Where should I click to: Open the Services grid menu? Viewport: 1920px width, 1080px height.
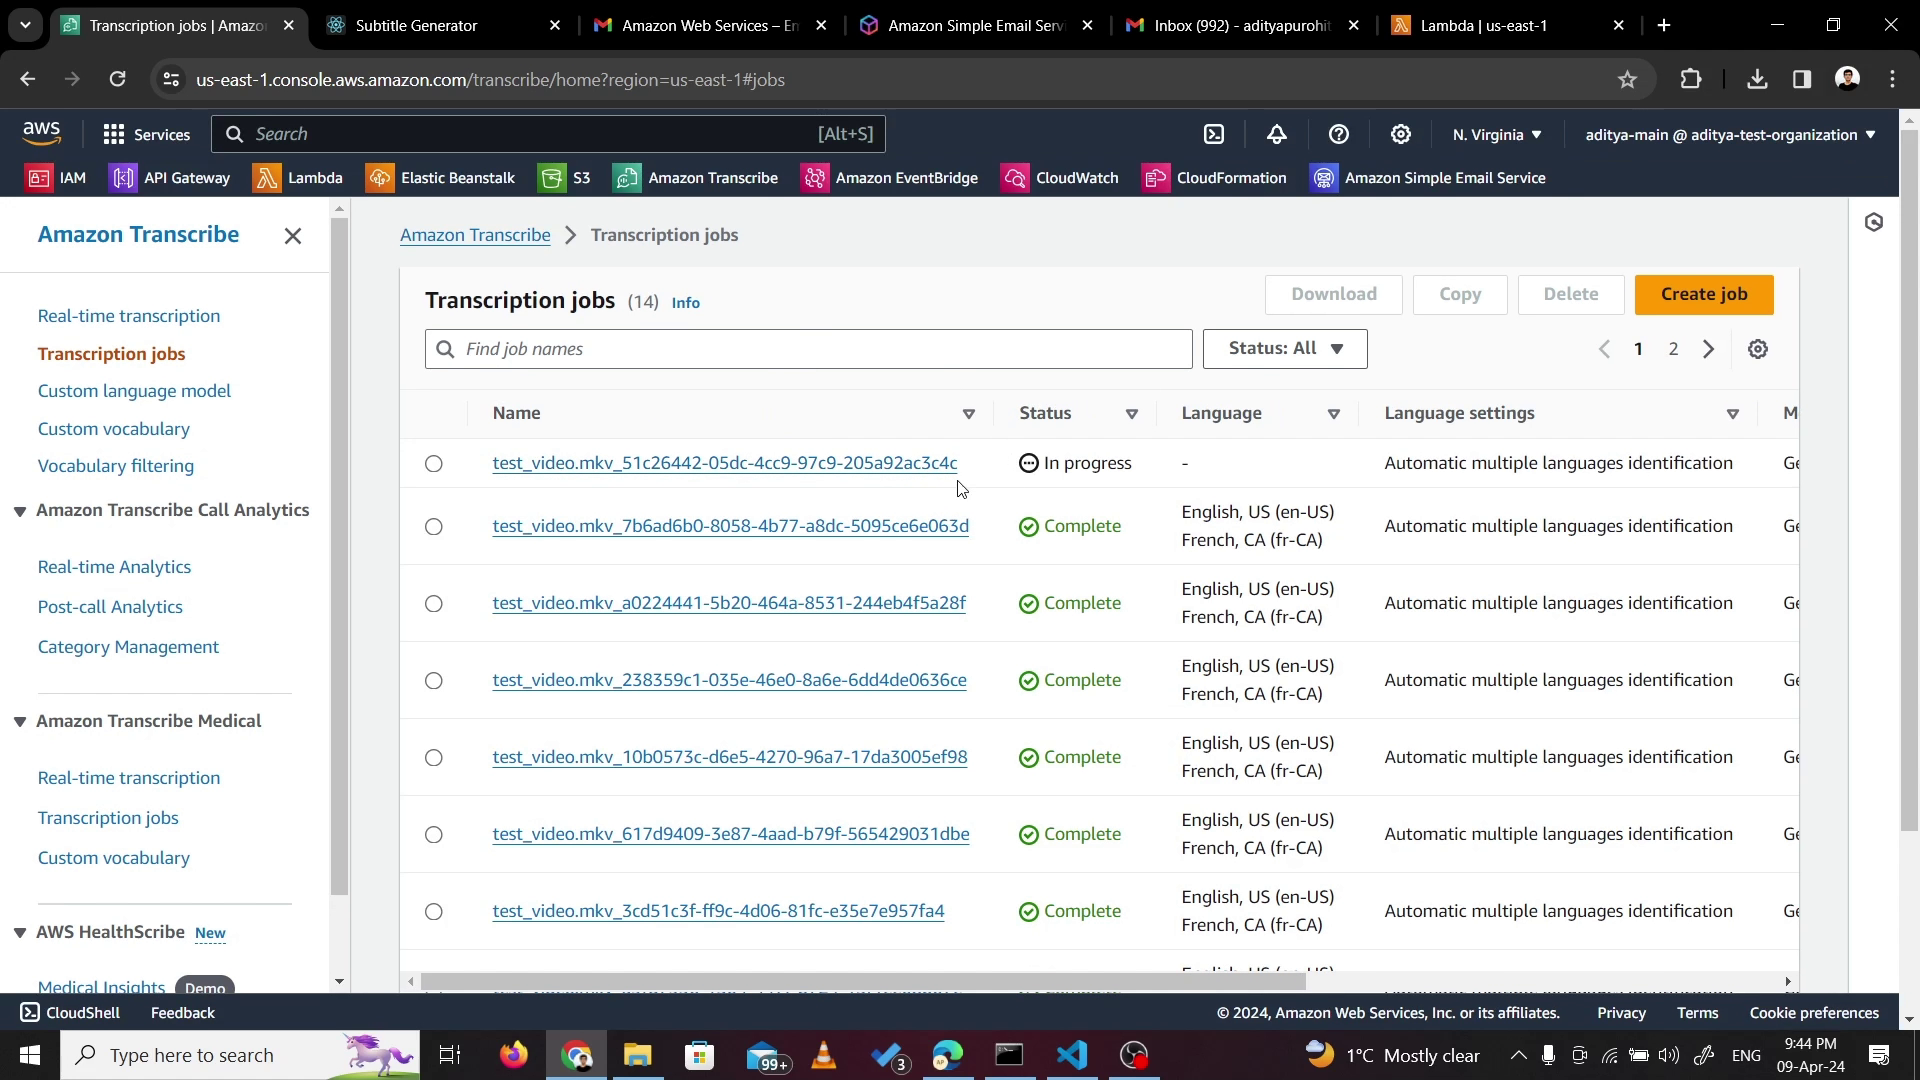(146, 134)
